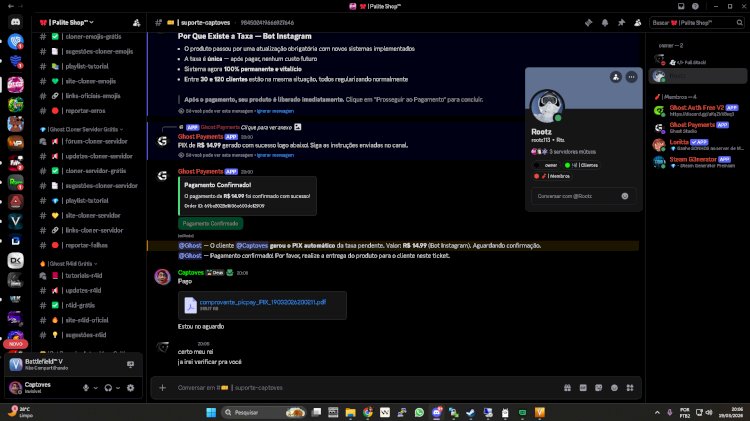
Task: Click the add friend icon in Rootz profile
Action: [616, 77]
